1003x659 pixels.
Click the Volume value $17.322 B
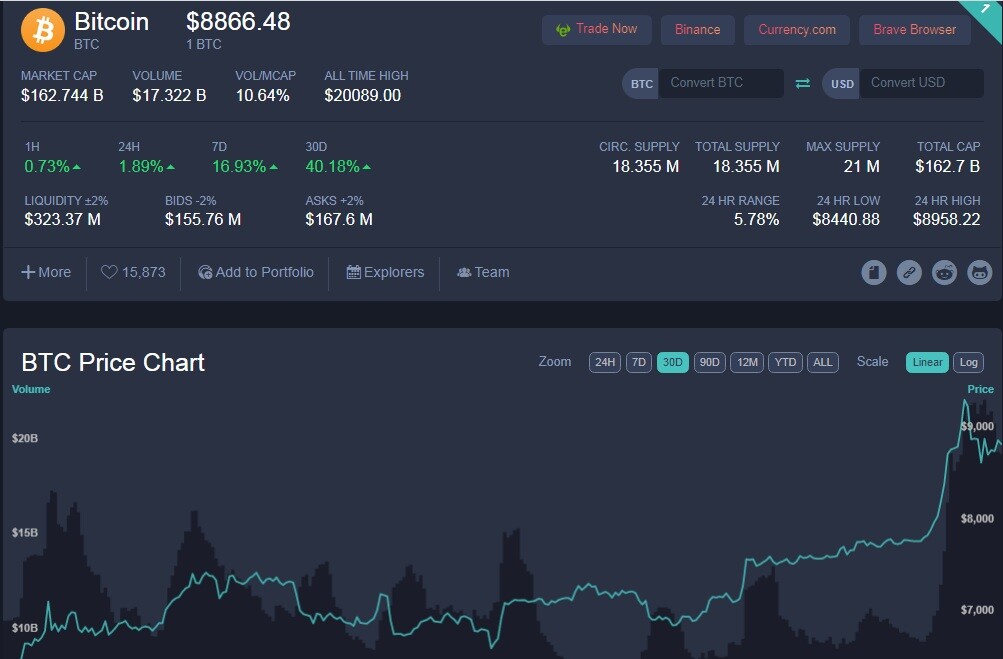click(169, 95)
